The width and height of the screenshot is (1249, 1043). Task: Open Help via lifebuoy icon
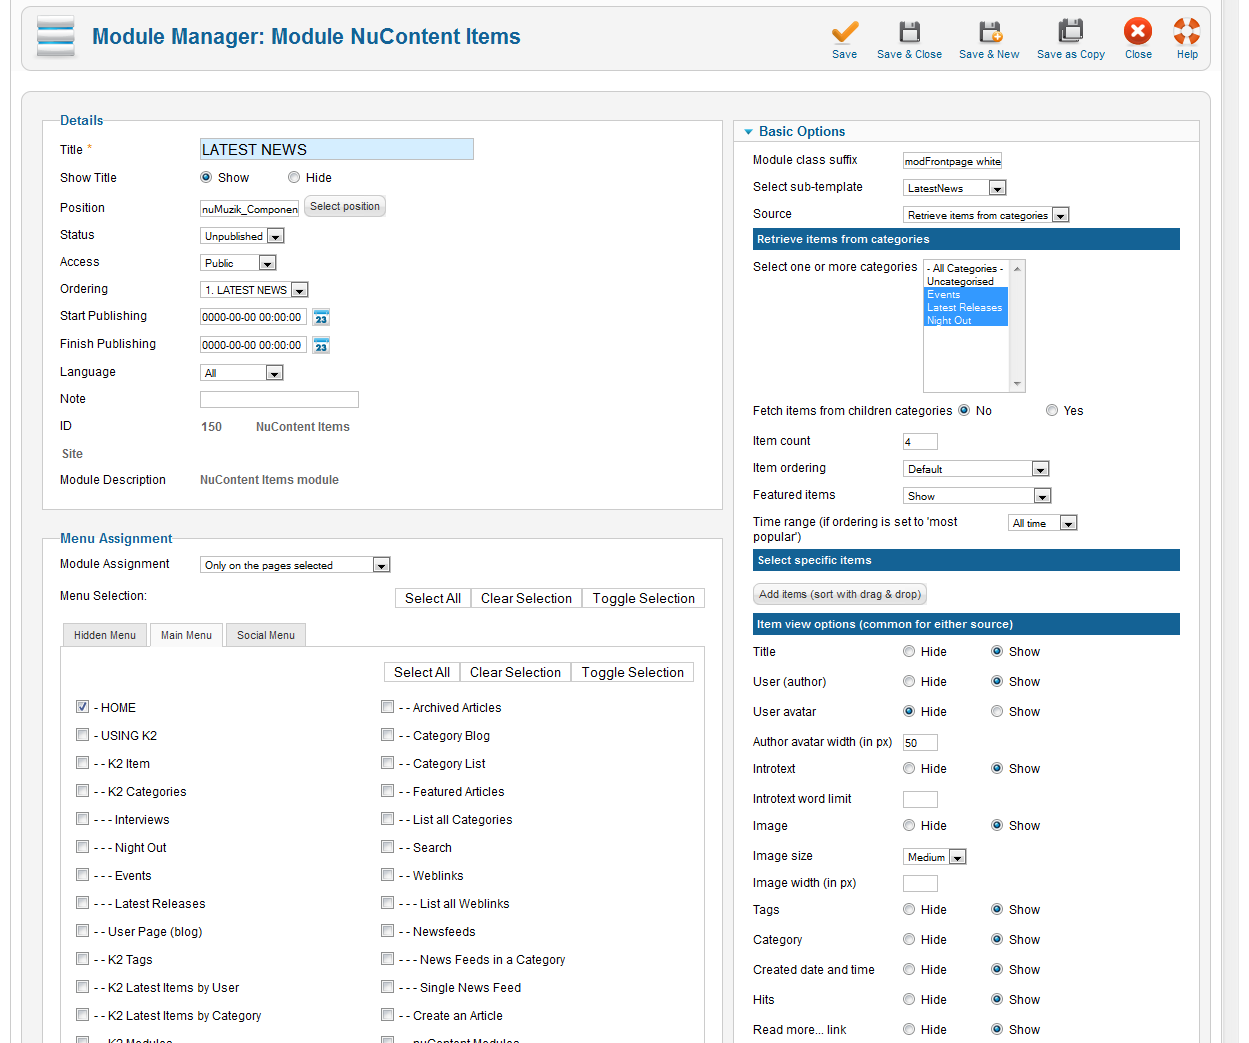pyautogui.click(x=1187, y=32)
